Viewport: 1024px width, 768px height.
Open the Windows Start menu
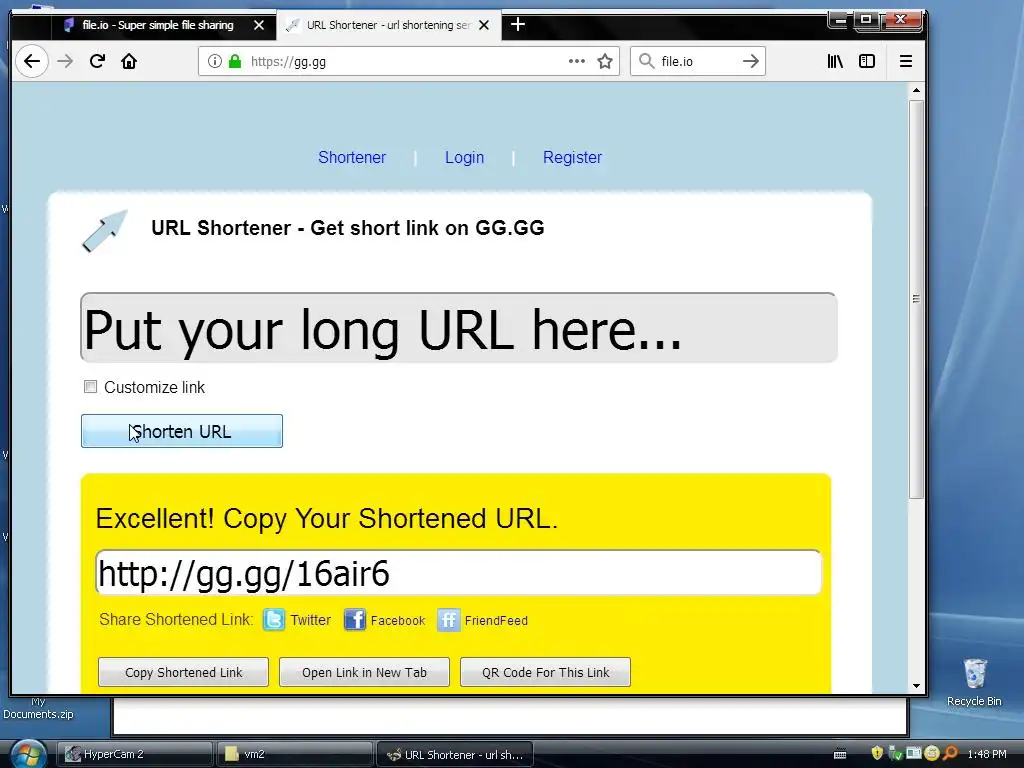coord(27,754)
